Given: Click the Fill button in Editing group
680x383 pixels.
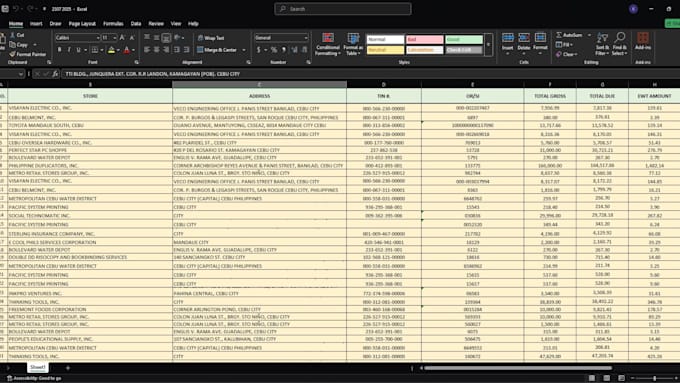Looking at the screenshot, I should (x=565, y=45).
